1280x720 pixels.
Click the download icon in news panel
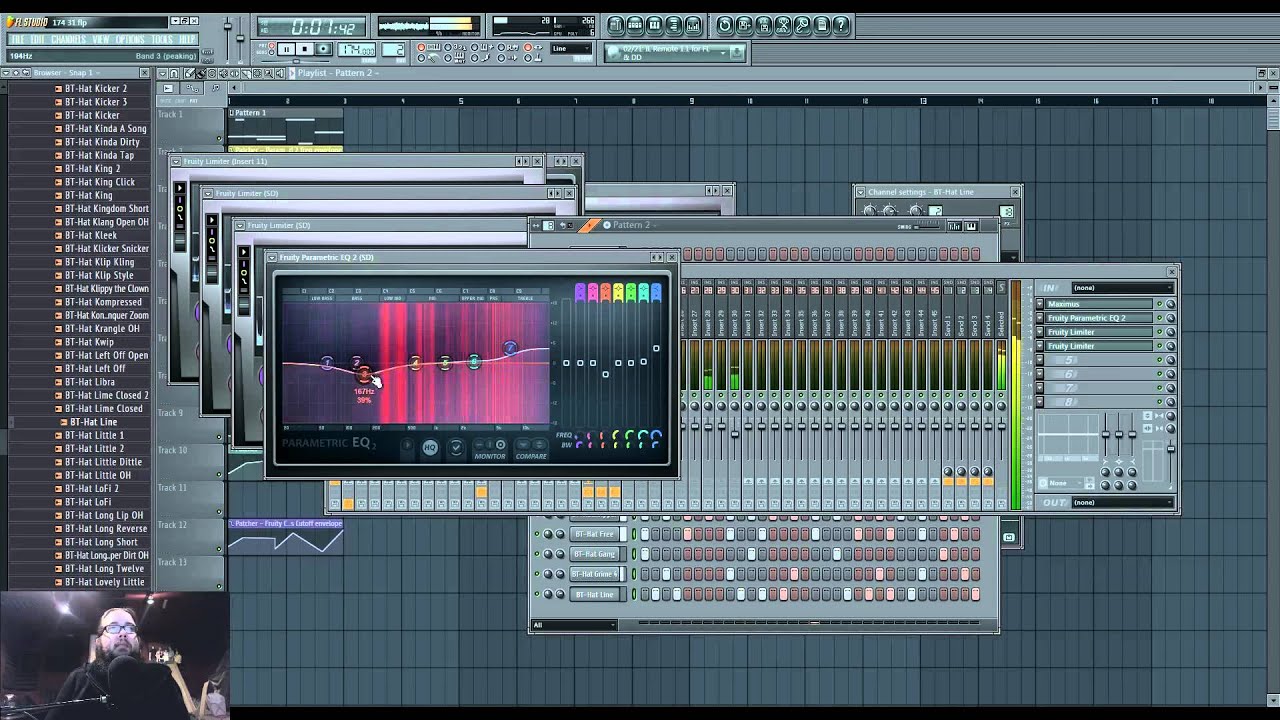coord(737,51)
